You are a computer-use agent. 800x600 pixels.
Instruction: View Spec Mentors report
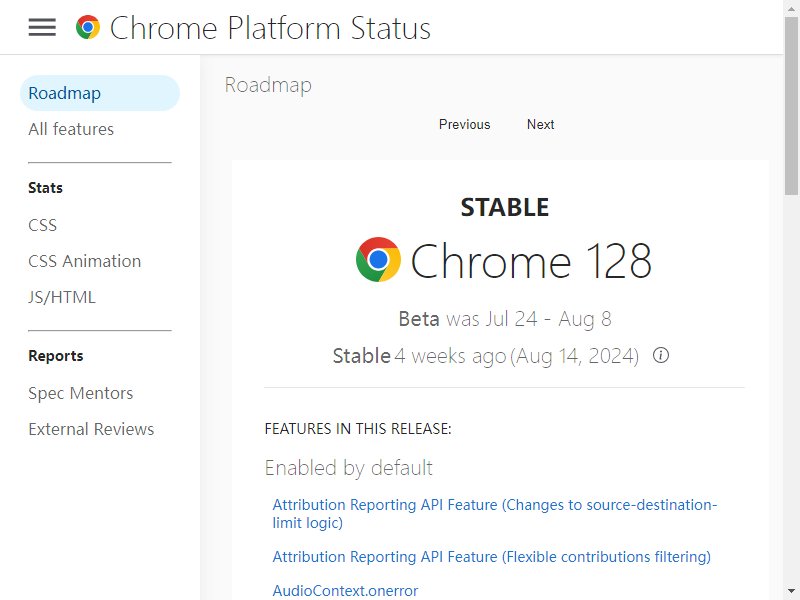[81, 393]
